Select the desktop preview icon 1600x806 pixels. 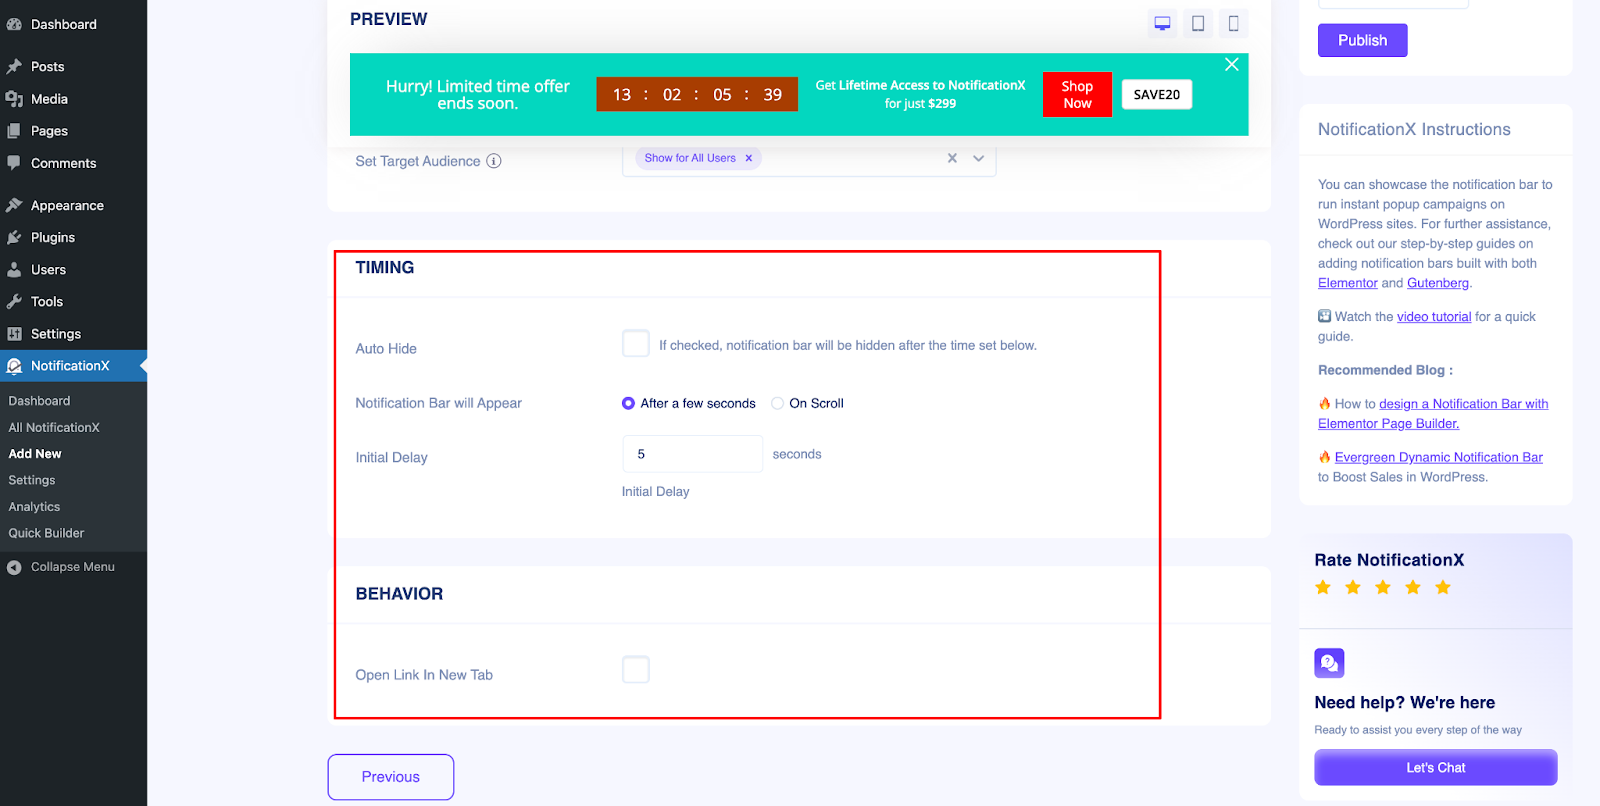tap(1162, 23)
